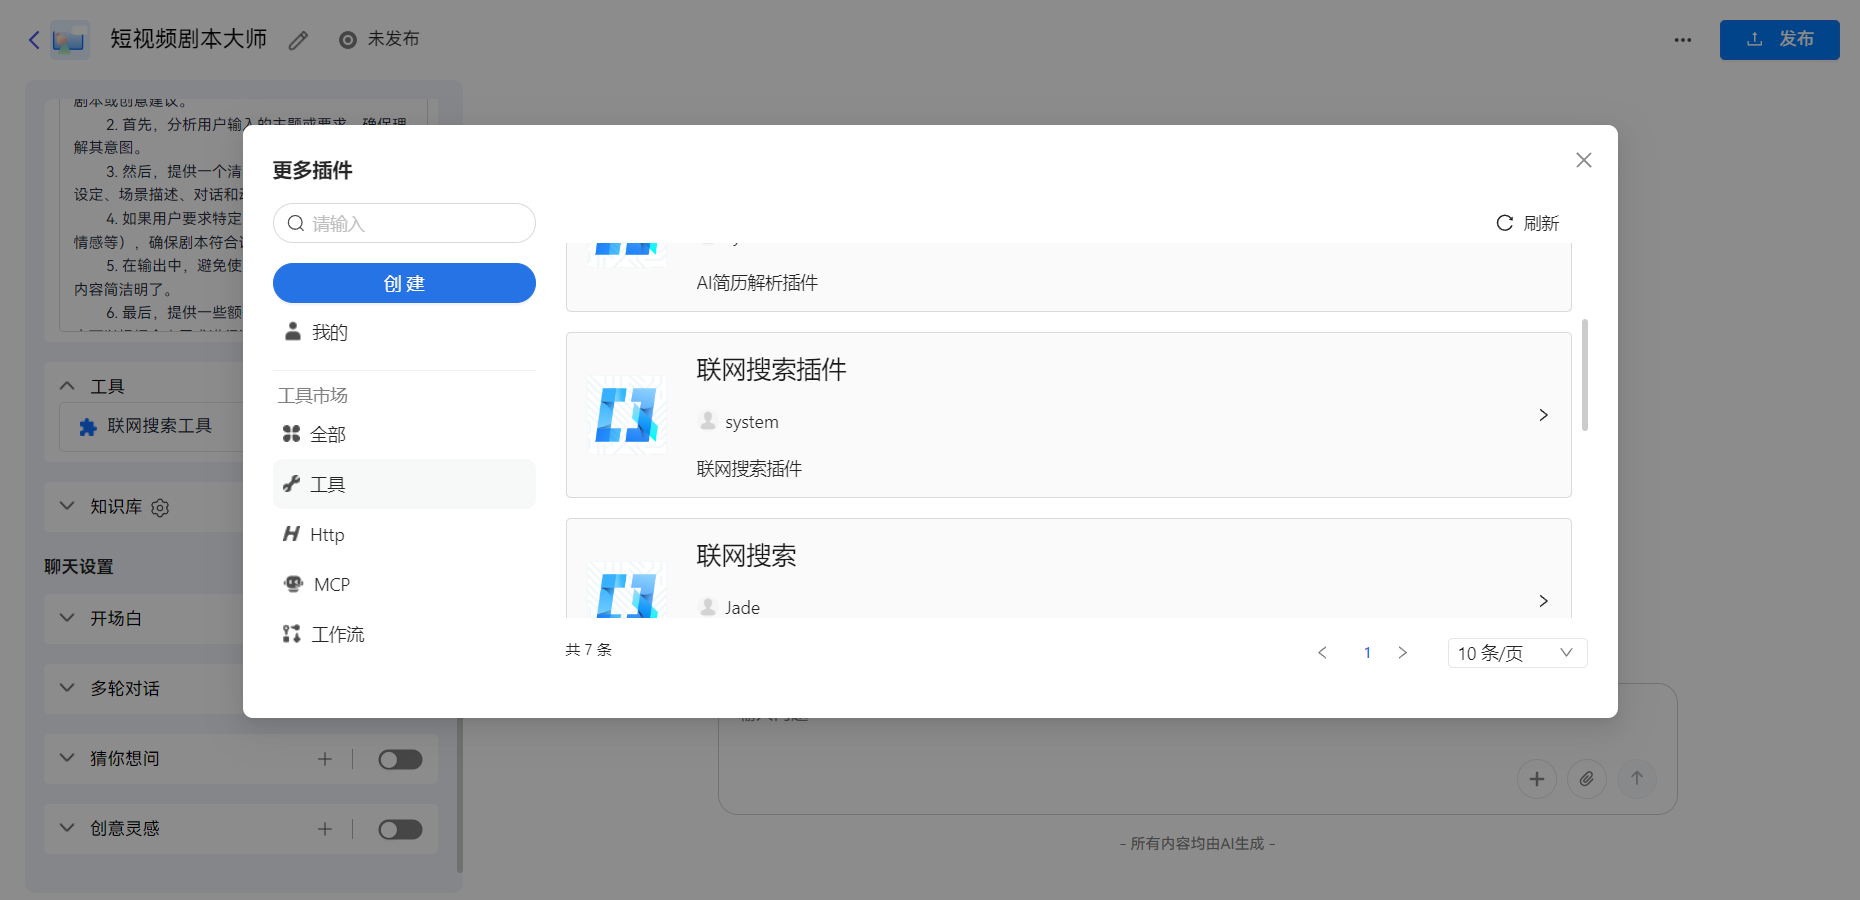Image resolution: width=1860 pixels, height=900 pixels.
Task: Click the 创建 button to create a plugin
Action: pos(404,283)
